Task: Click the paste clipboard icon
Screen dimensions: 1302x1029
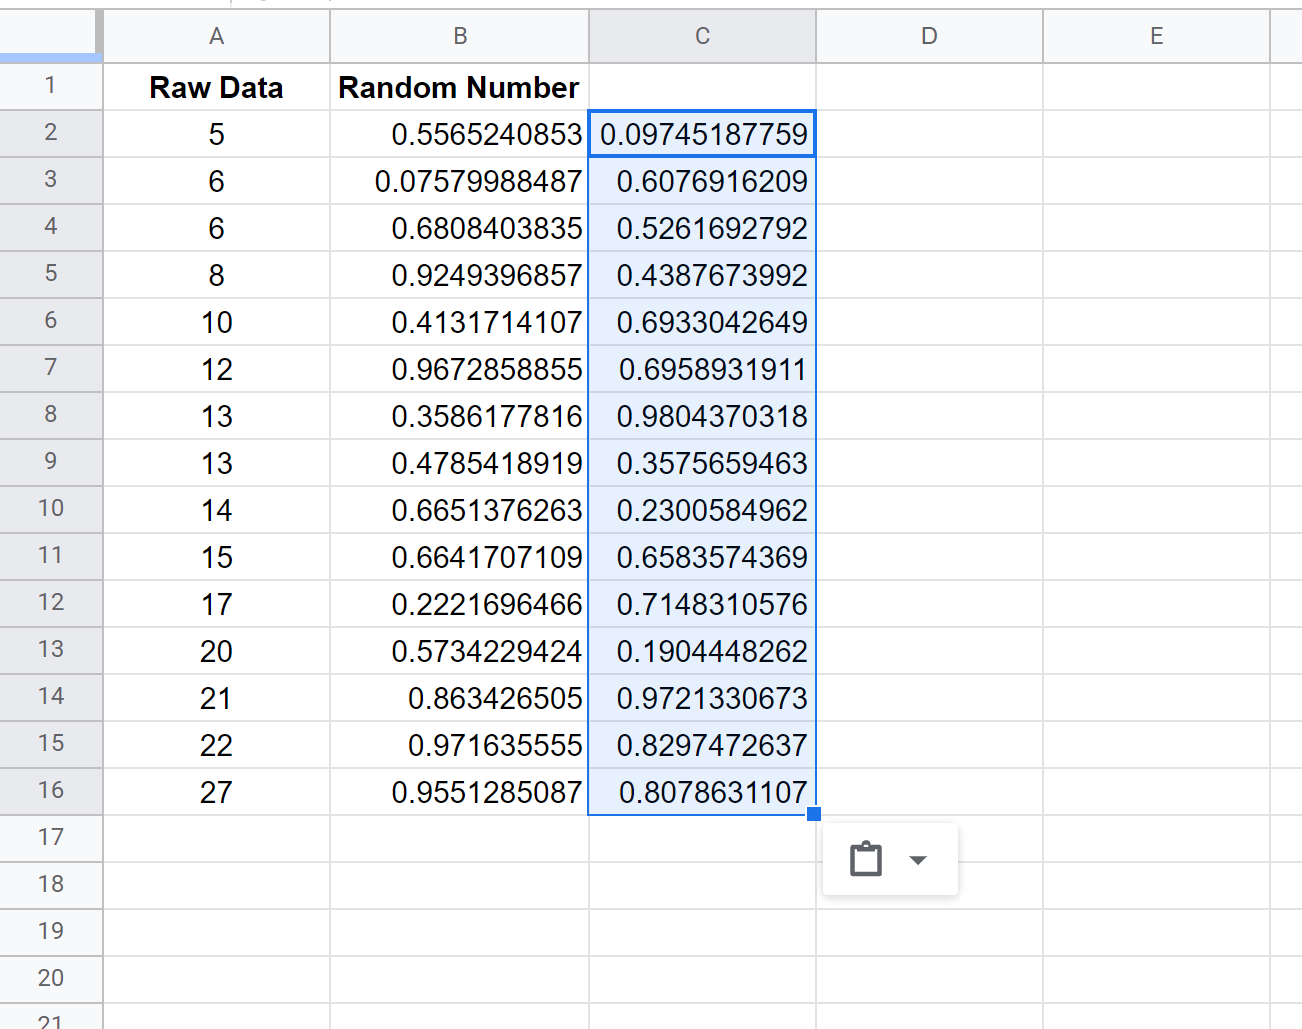Action: [x=865, y=859]
